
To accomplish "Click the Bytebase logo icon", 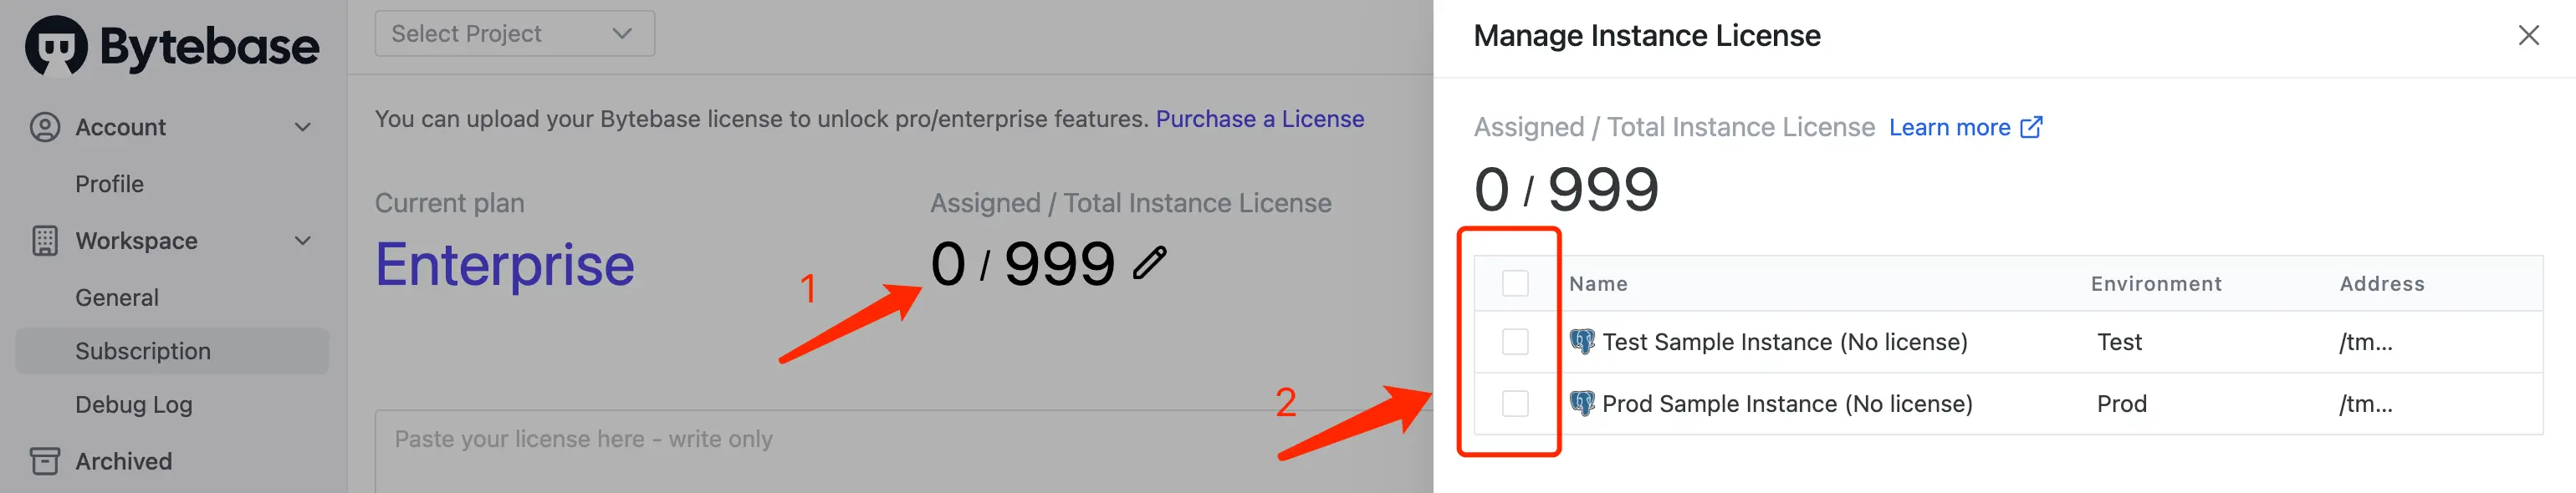I will click(56, 46).
